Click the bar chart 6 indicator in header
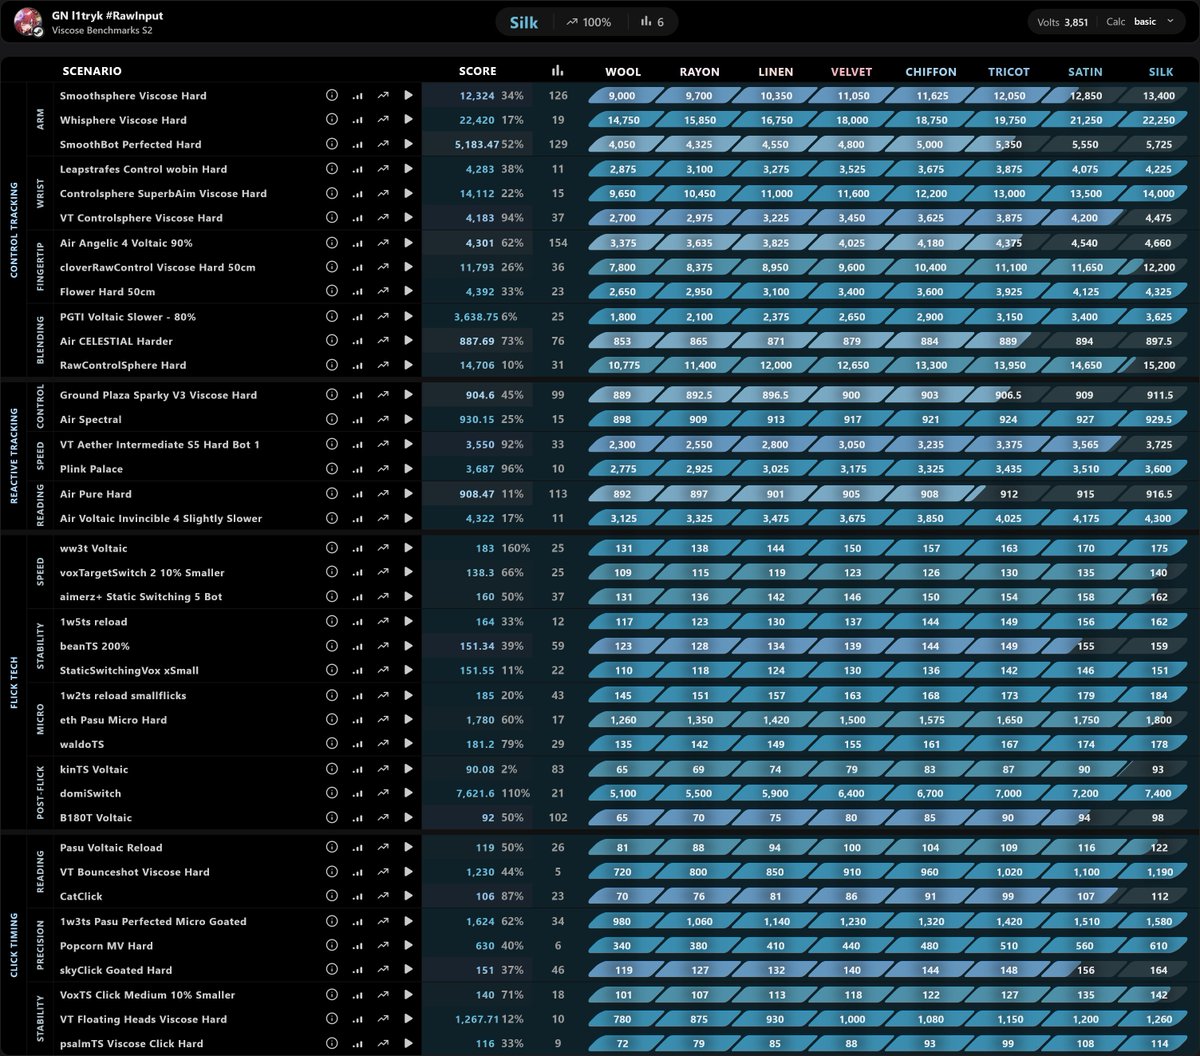 click(651, 22)
